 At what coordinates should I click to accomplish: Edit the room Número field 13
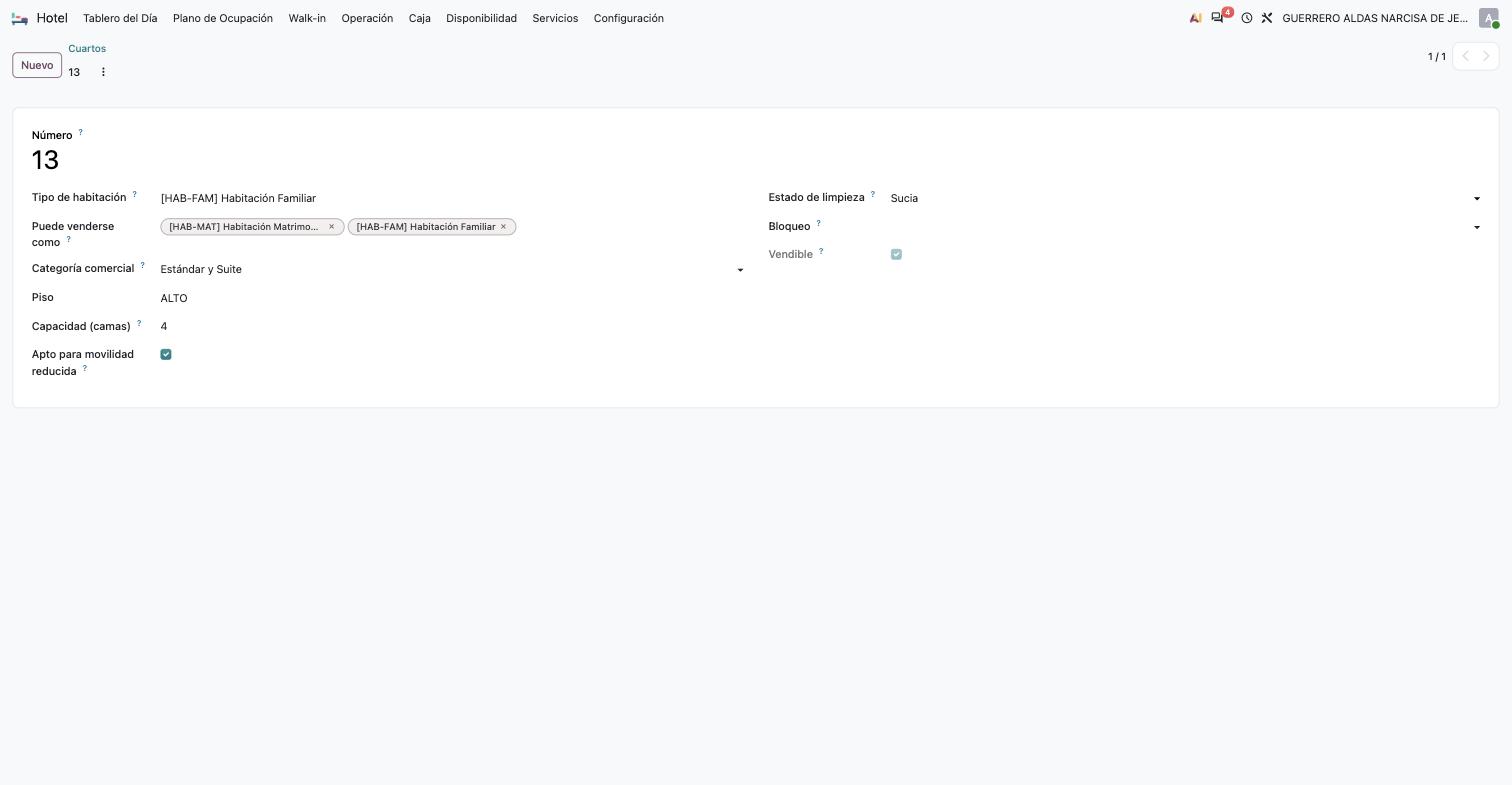pyautogui.click(x=390, y=160)
